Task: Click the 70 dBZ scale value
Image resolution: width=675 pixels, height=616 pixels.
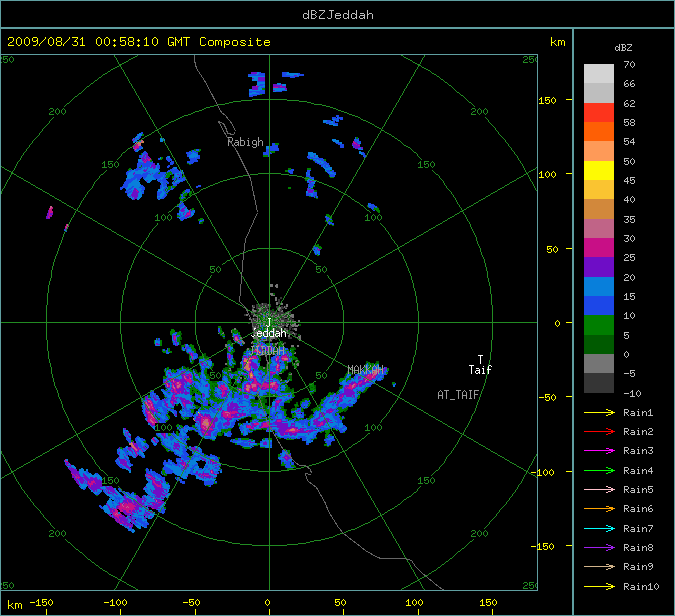Action: click(629, 65)
